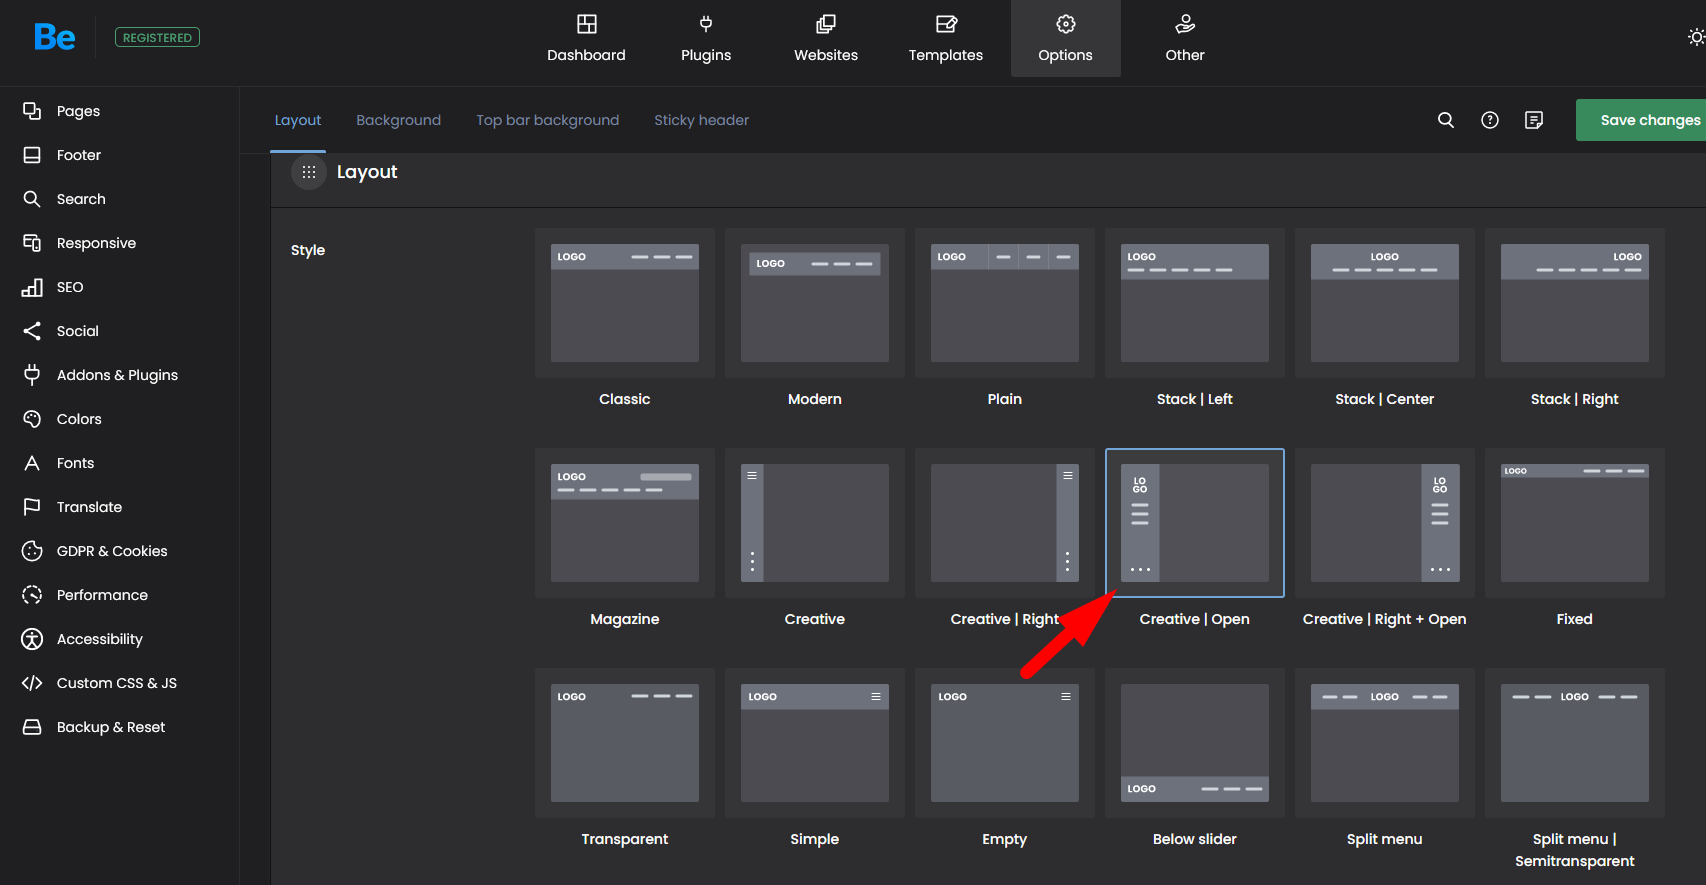Open Backup & Reset label in sidebar
Screen dimensions: 1706x885
pyautogui.click(x=111, y=727)
